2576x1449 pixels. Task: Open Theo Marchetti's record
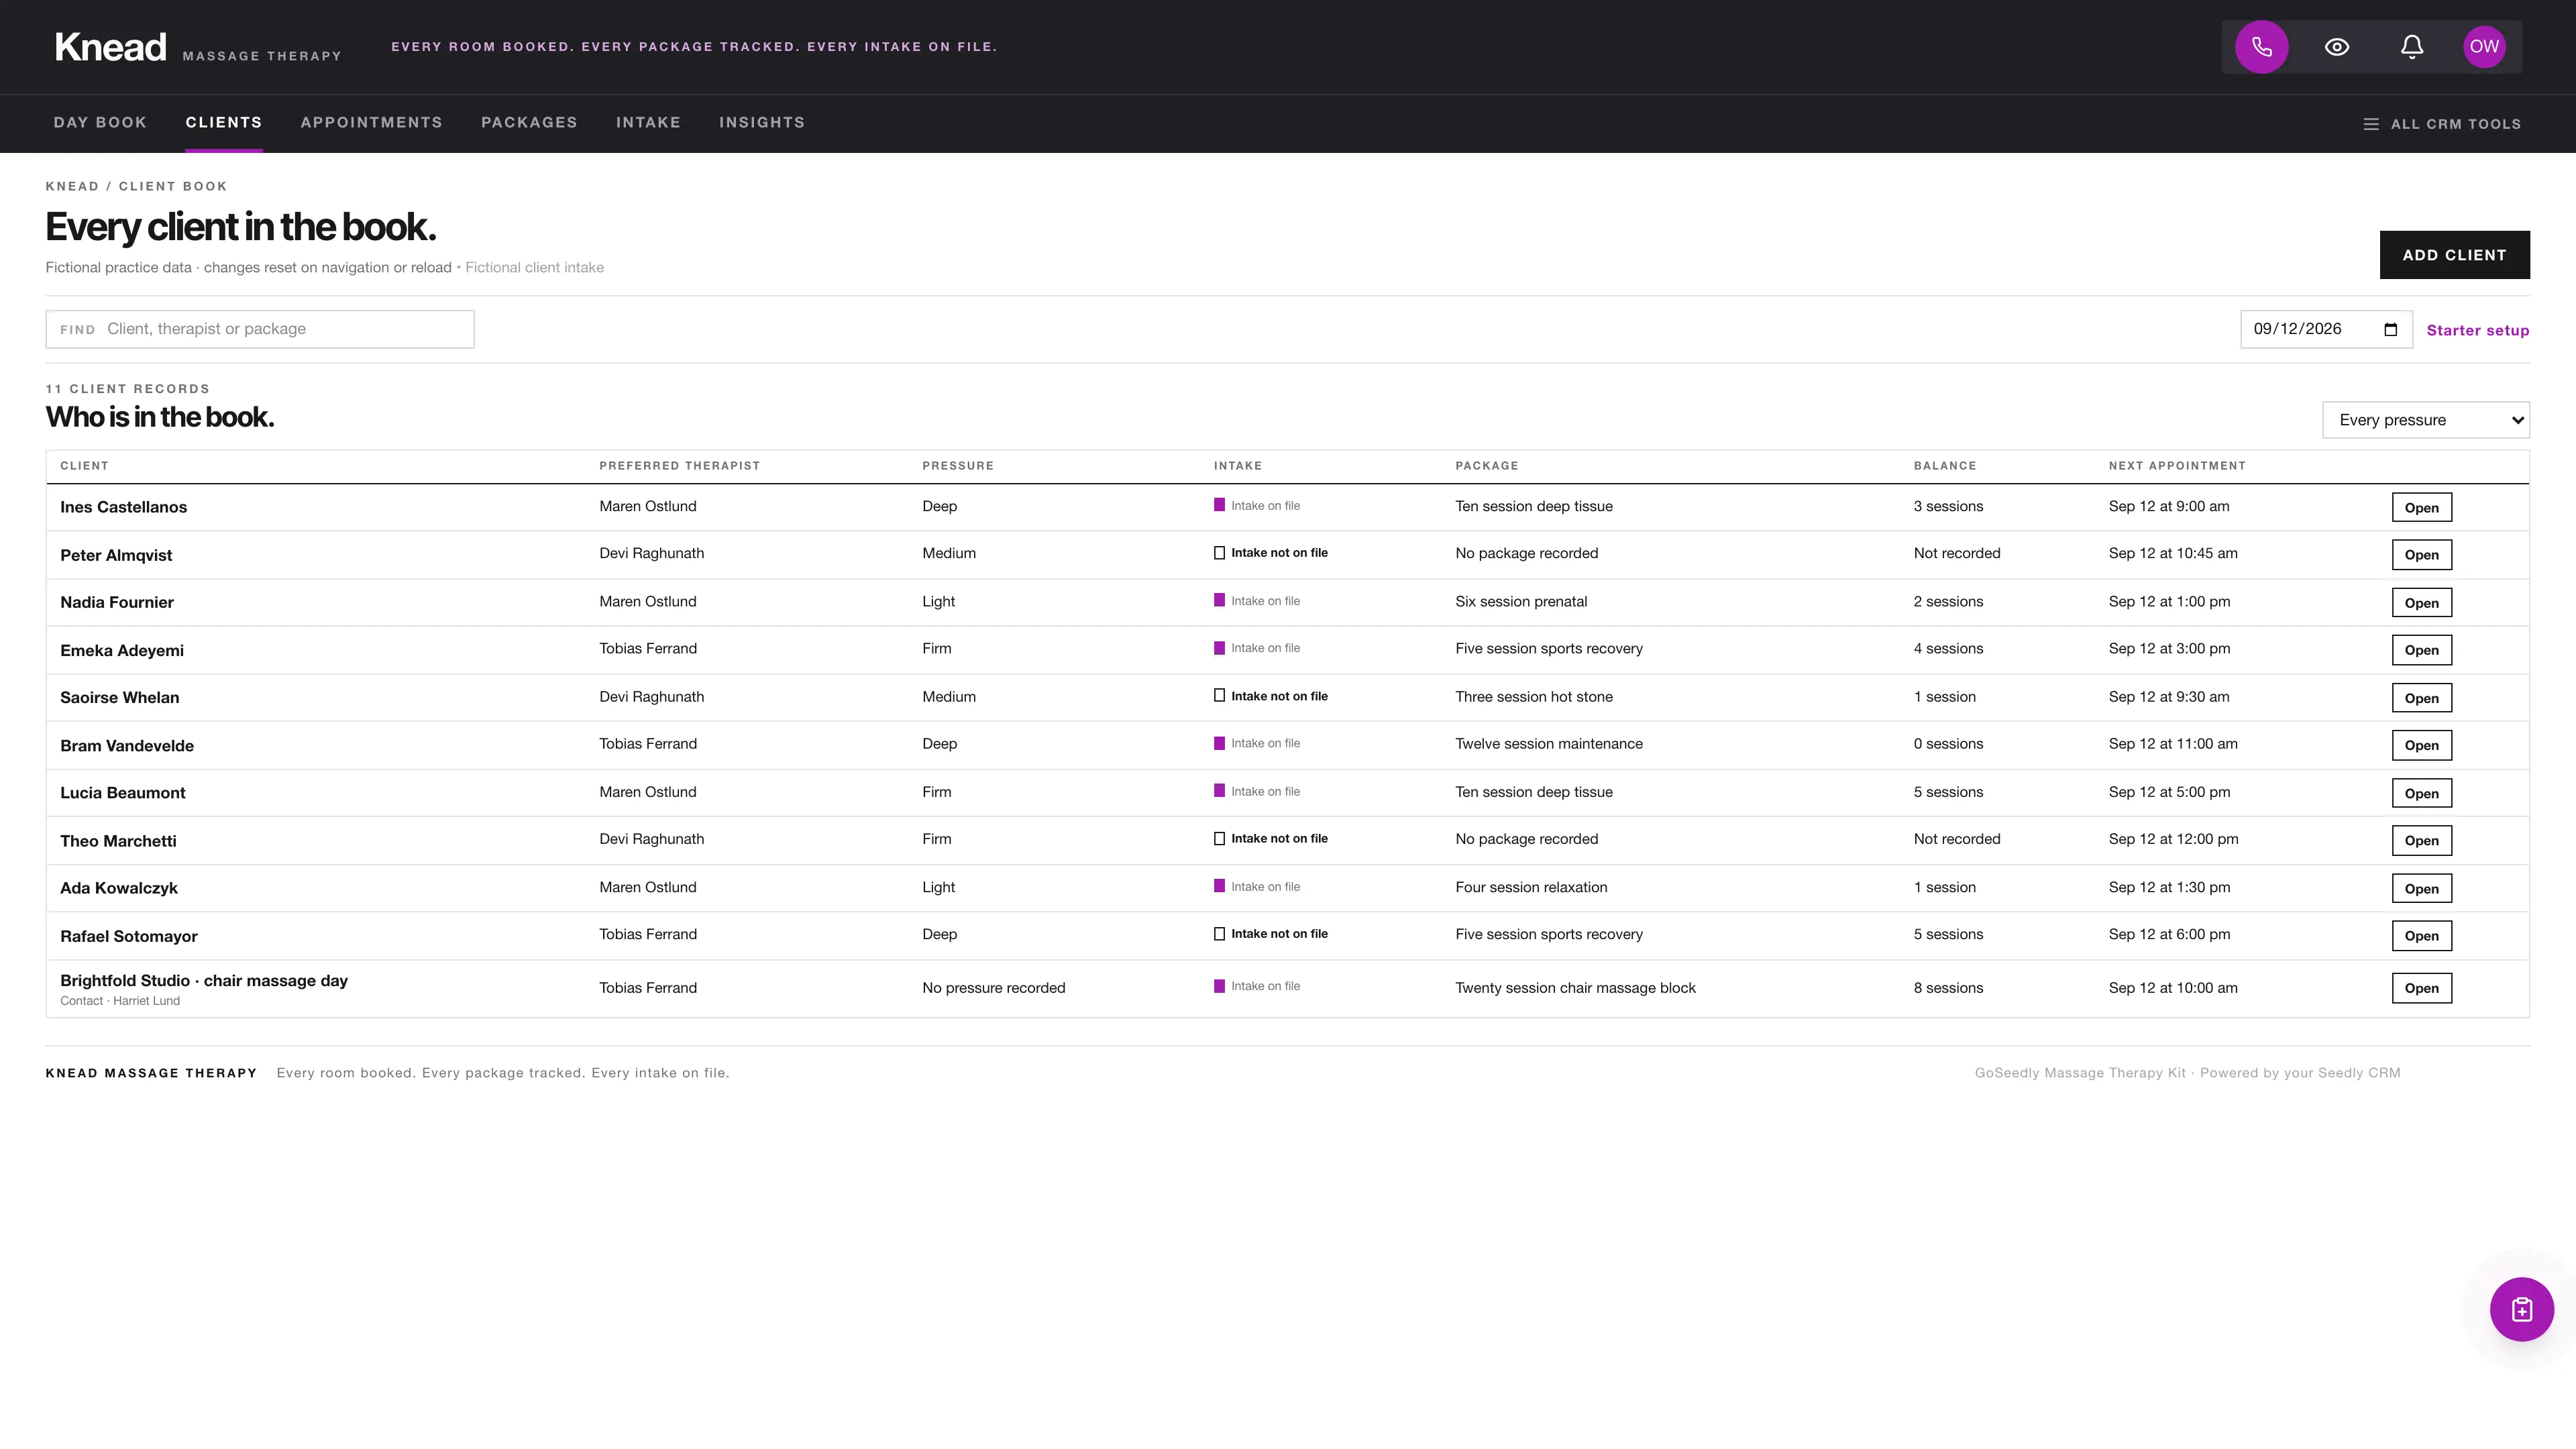pos(2421,840)
